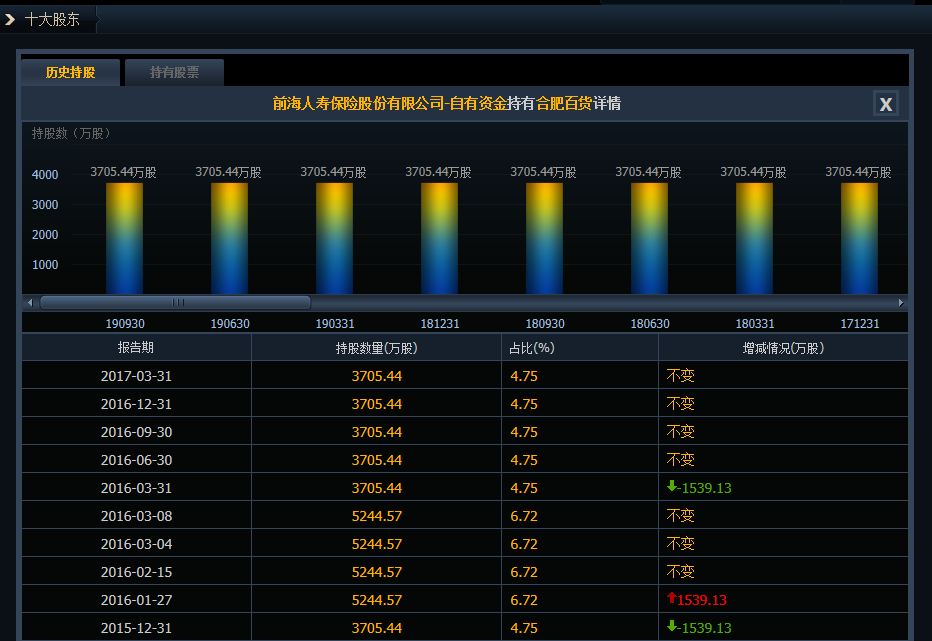
Task: Click 3705.44 holdings in the 2016-12-31 row
Action: coord(377,404)
